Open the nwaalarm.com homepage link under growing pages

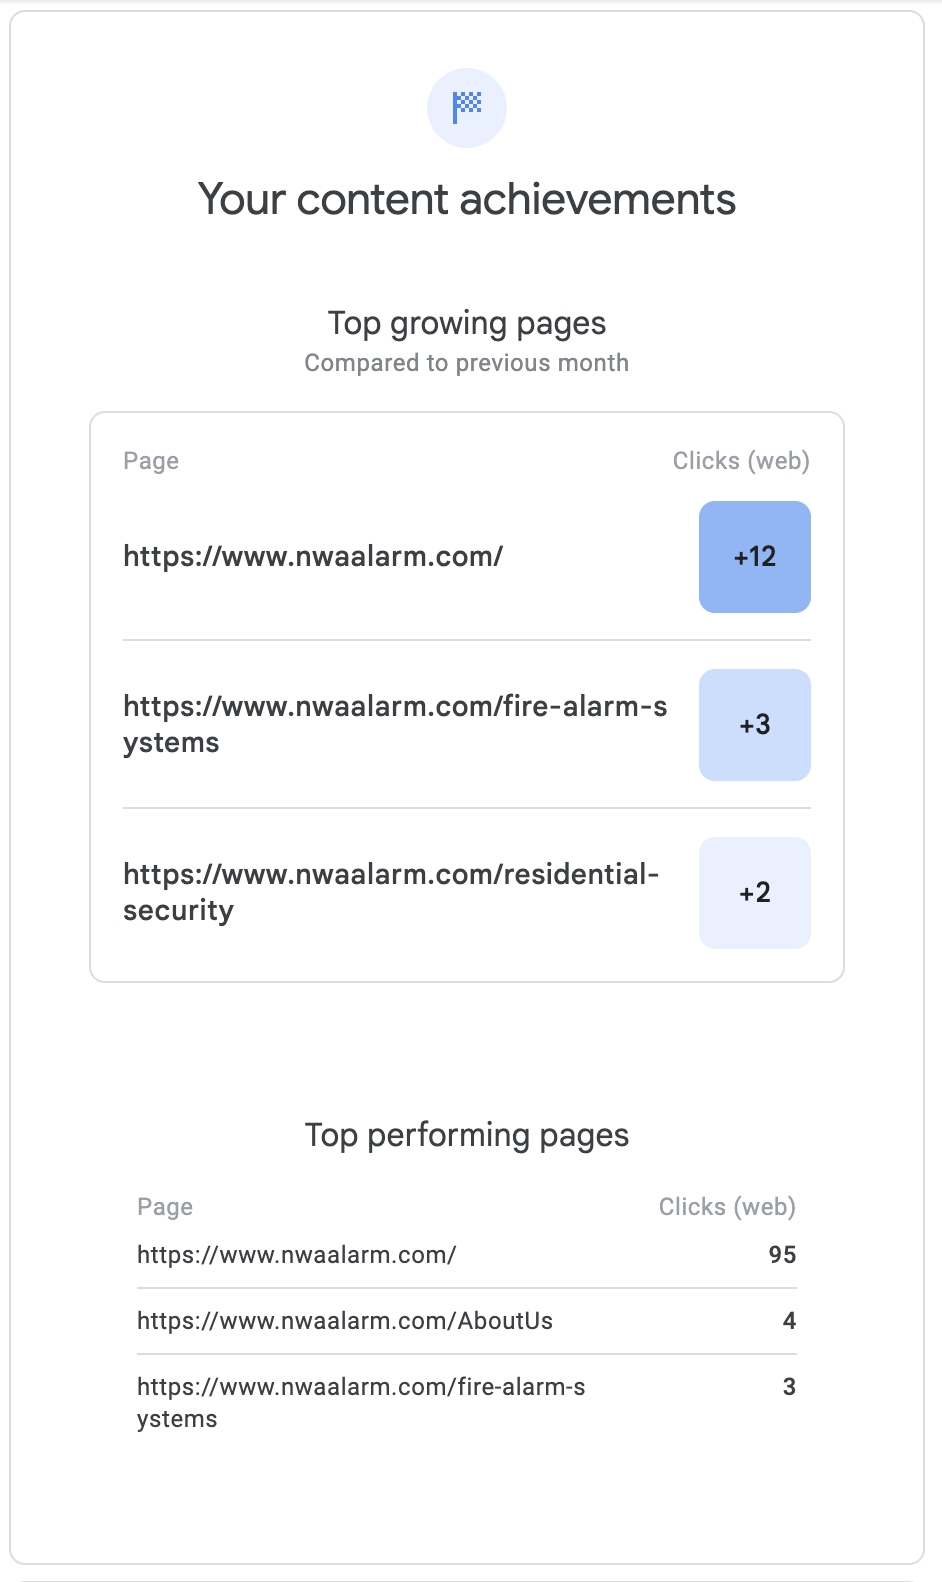point(313,556)
